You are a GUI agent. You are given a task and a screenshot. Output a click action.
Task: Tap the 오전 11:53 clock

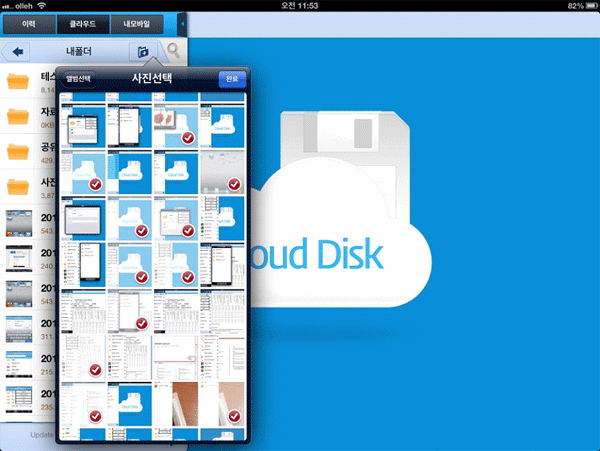coord(300,5)
